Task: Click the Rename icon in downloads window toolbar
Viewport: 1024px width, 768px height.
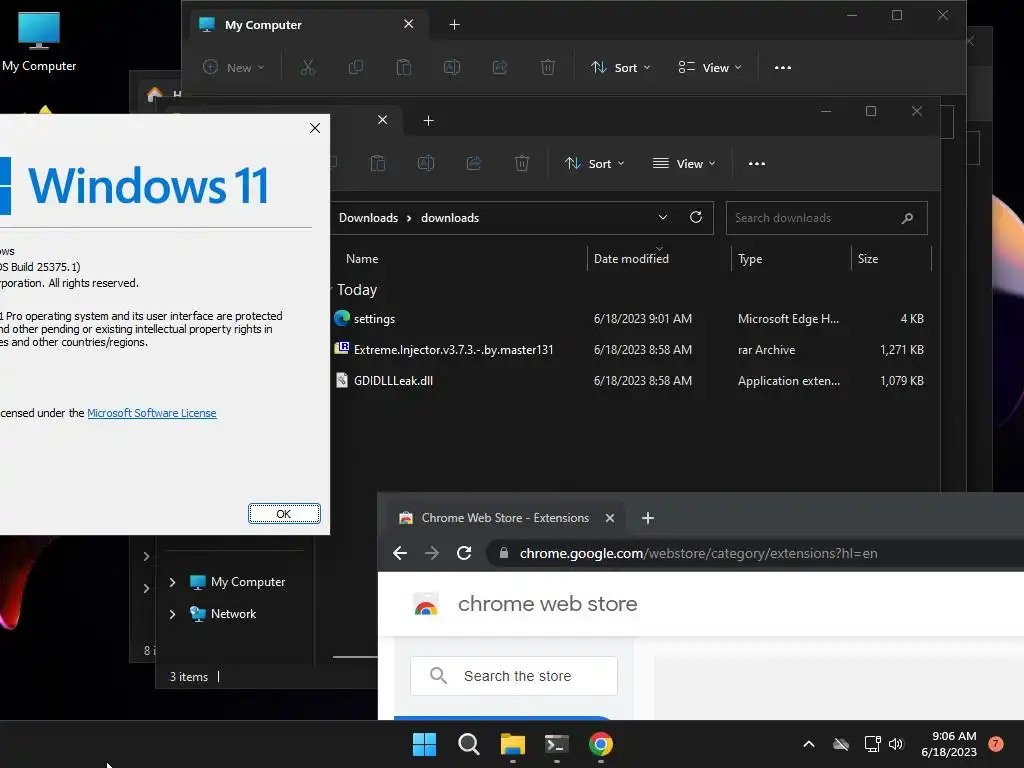Action: [426, 163]
